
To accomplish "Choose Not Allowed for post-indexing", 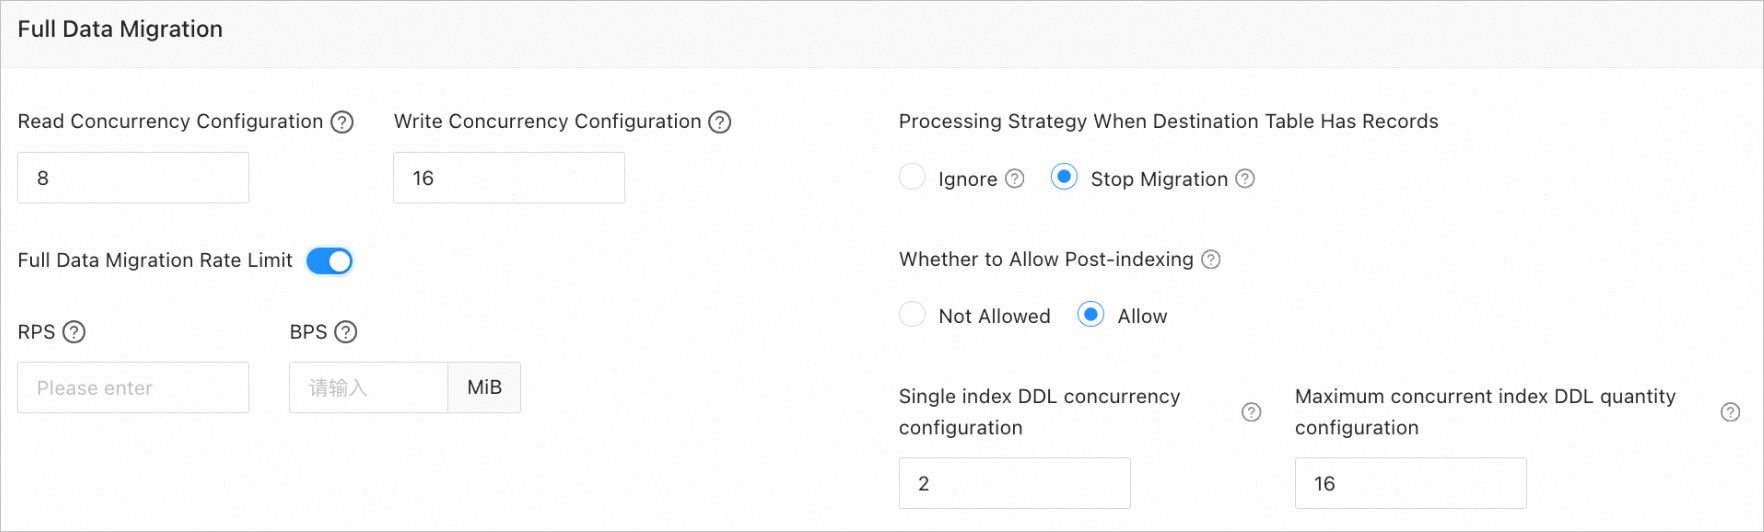I will pos(912,314).
